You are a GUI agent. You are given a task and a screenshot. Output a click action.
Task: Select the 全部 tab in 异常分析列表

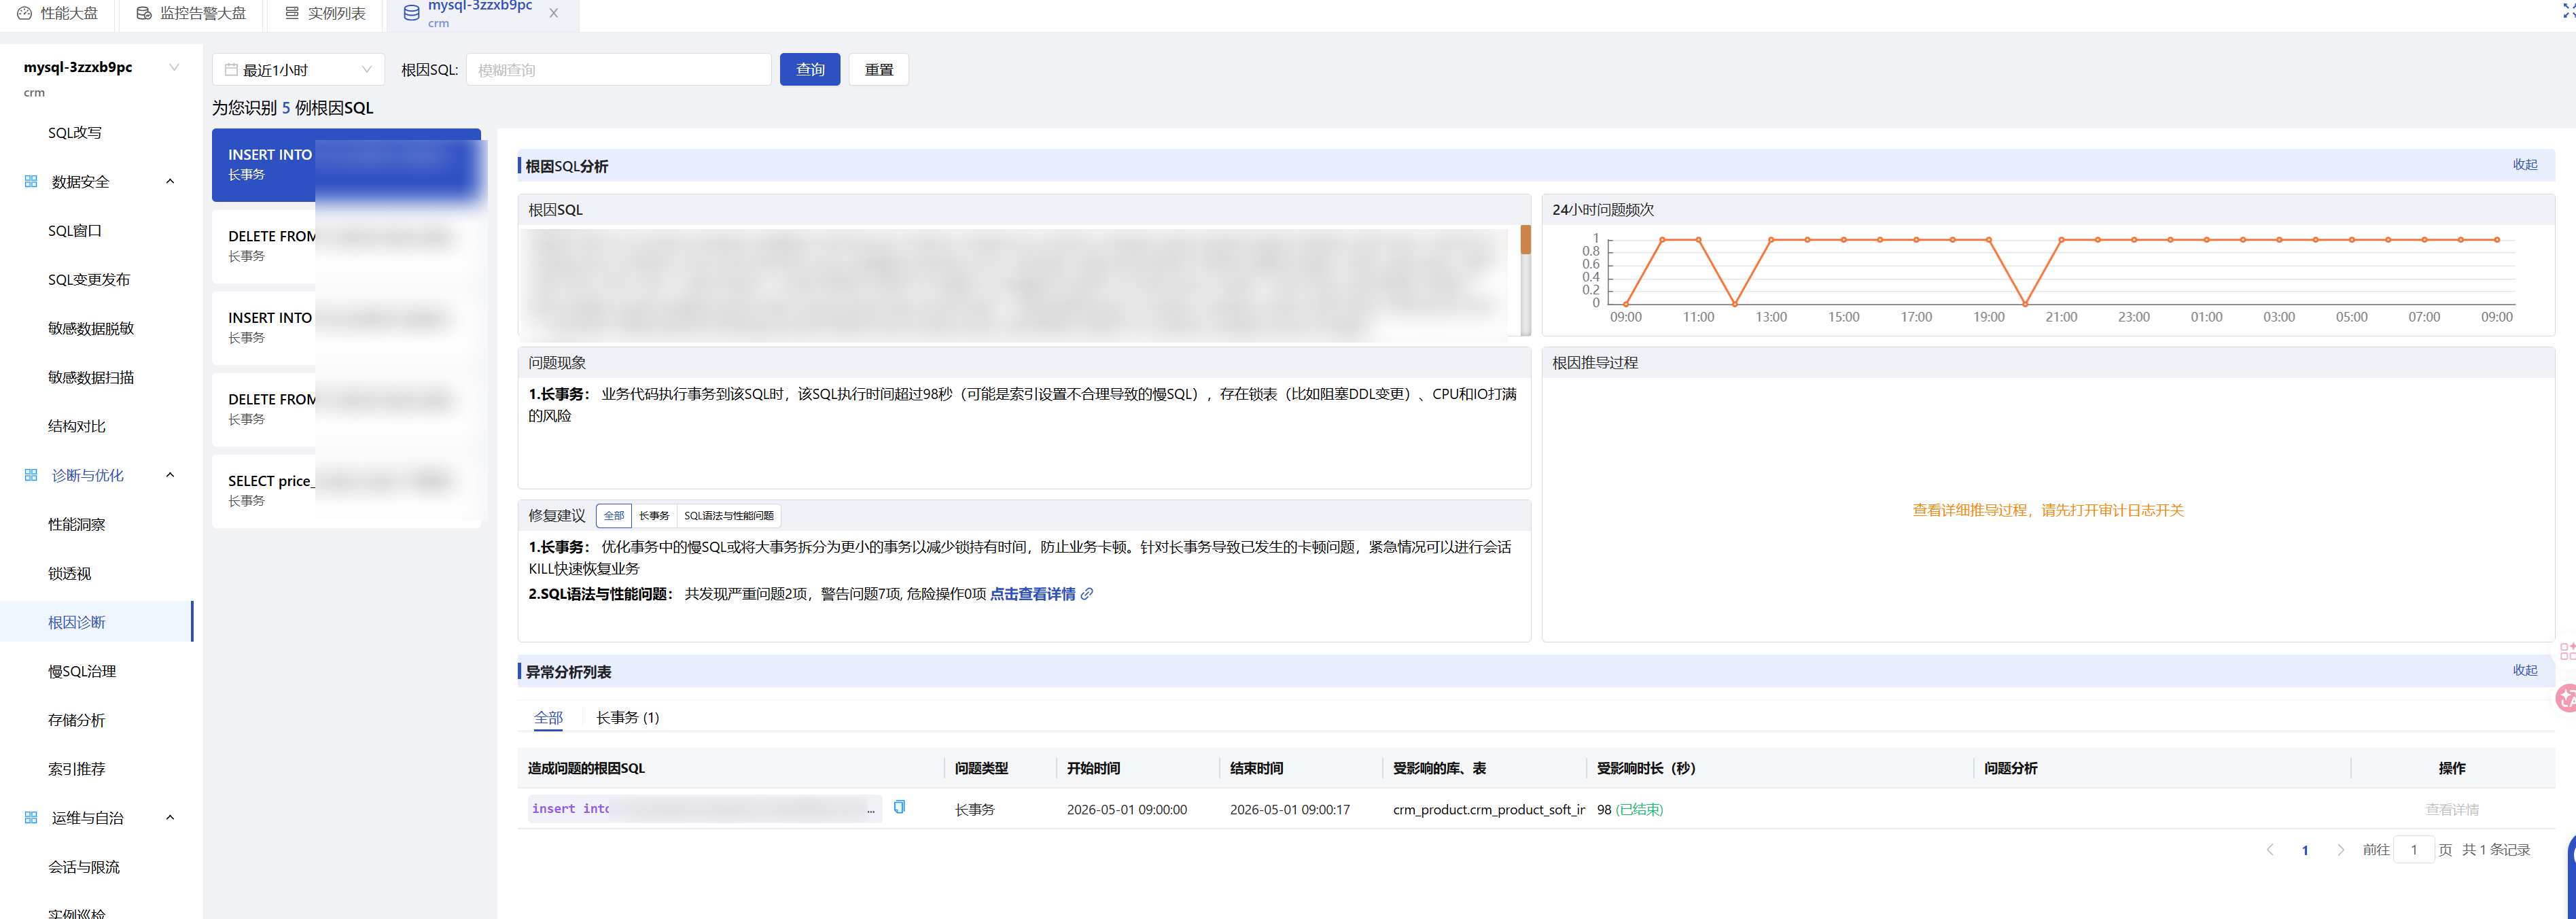coord(548,718)
